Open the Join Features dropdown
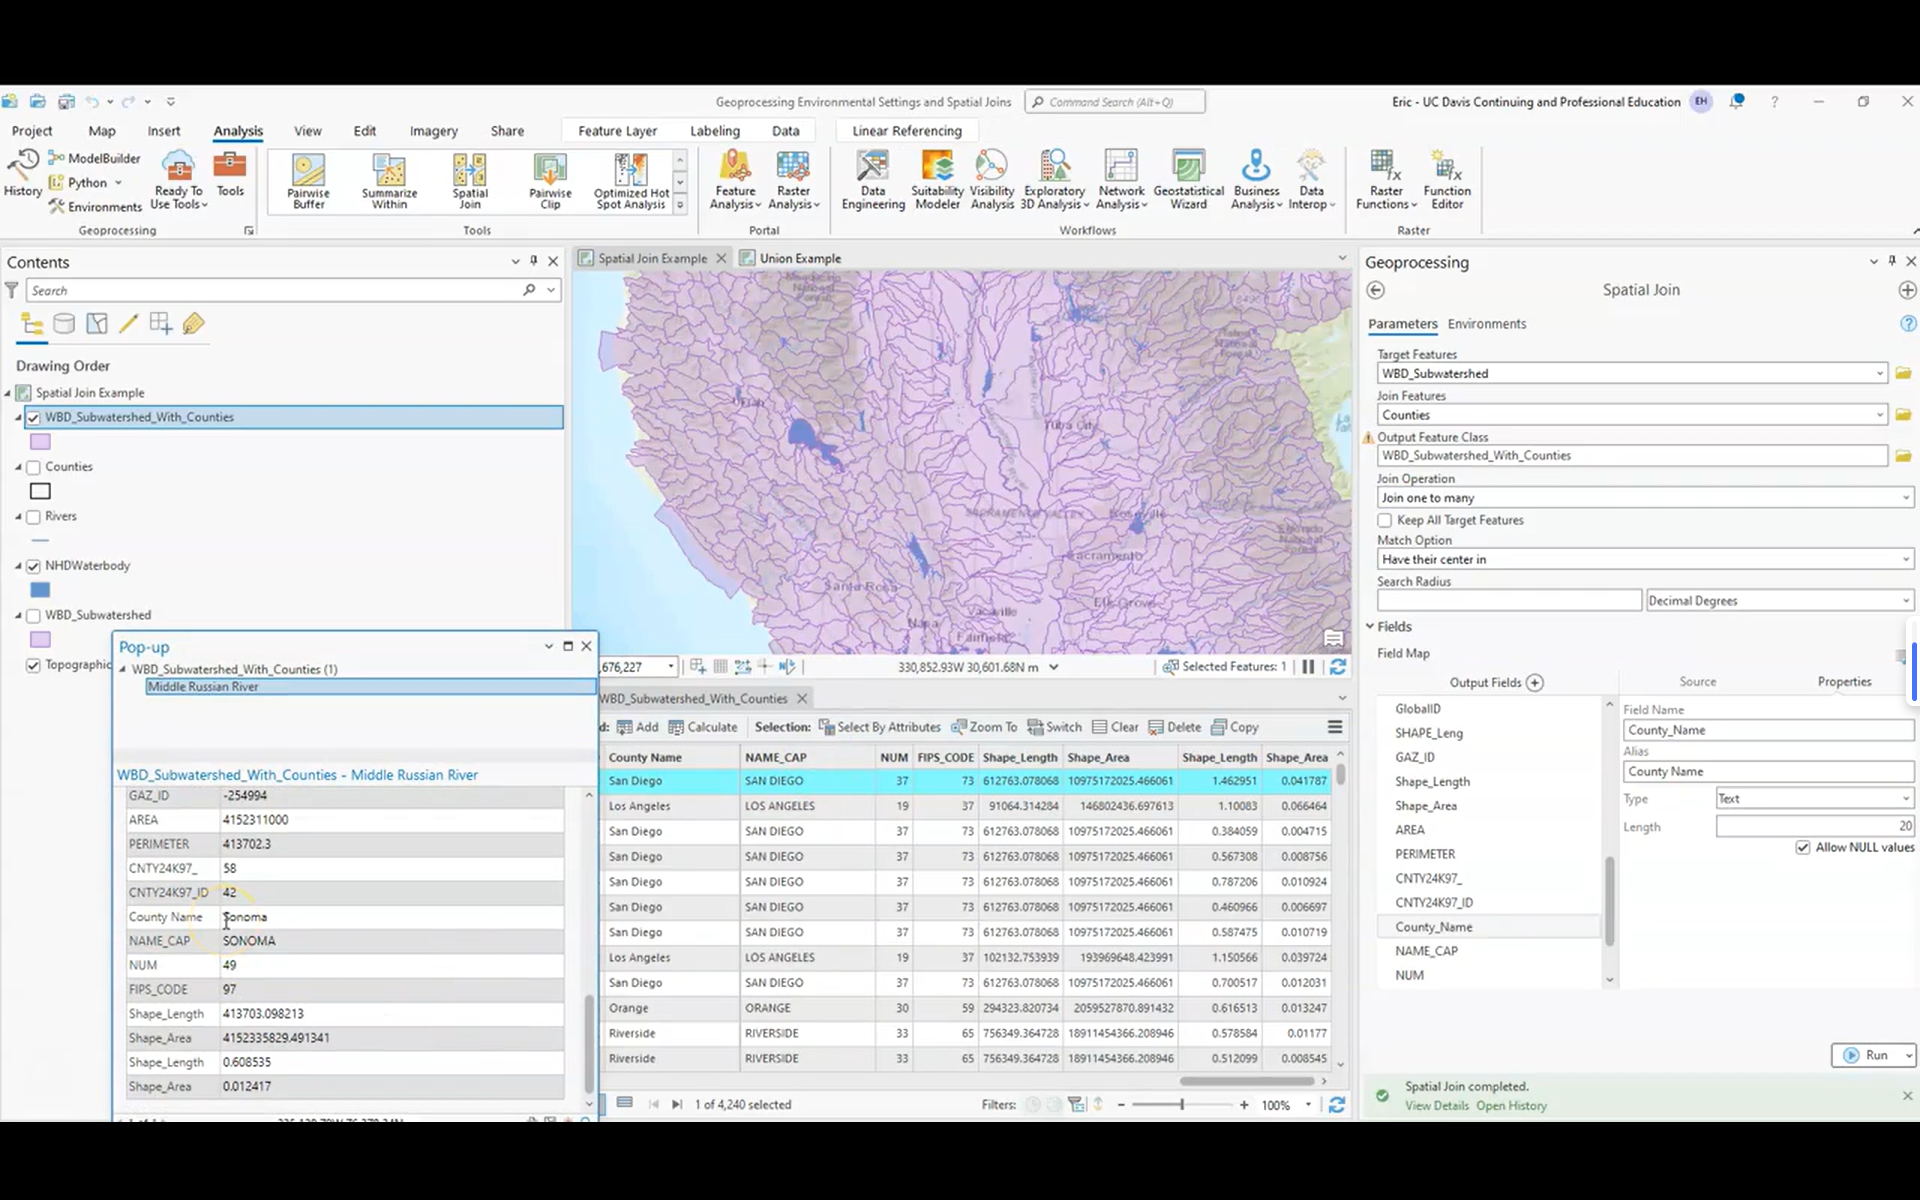This screenshot has width=1920, height=1200. (1880, 415)
